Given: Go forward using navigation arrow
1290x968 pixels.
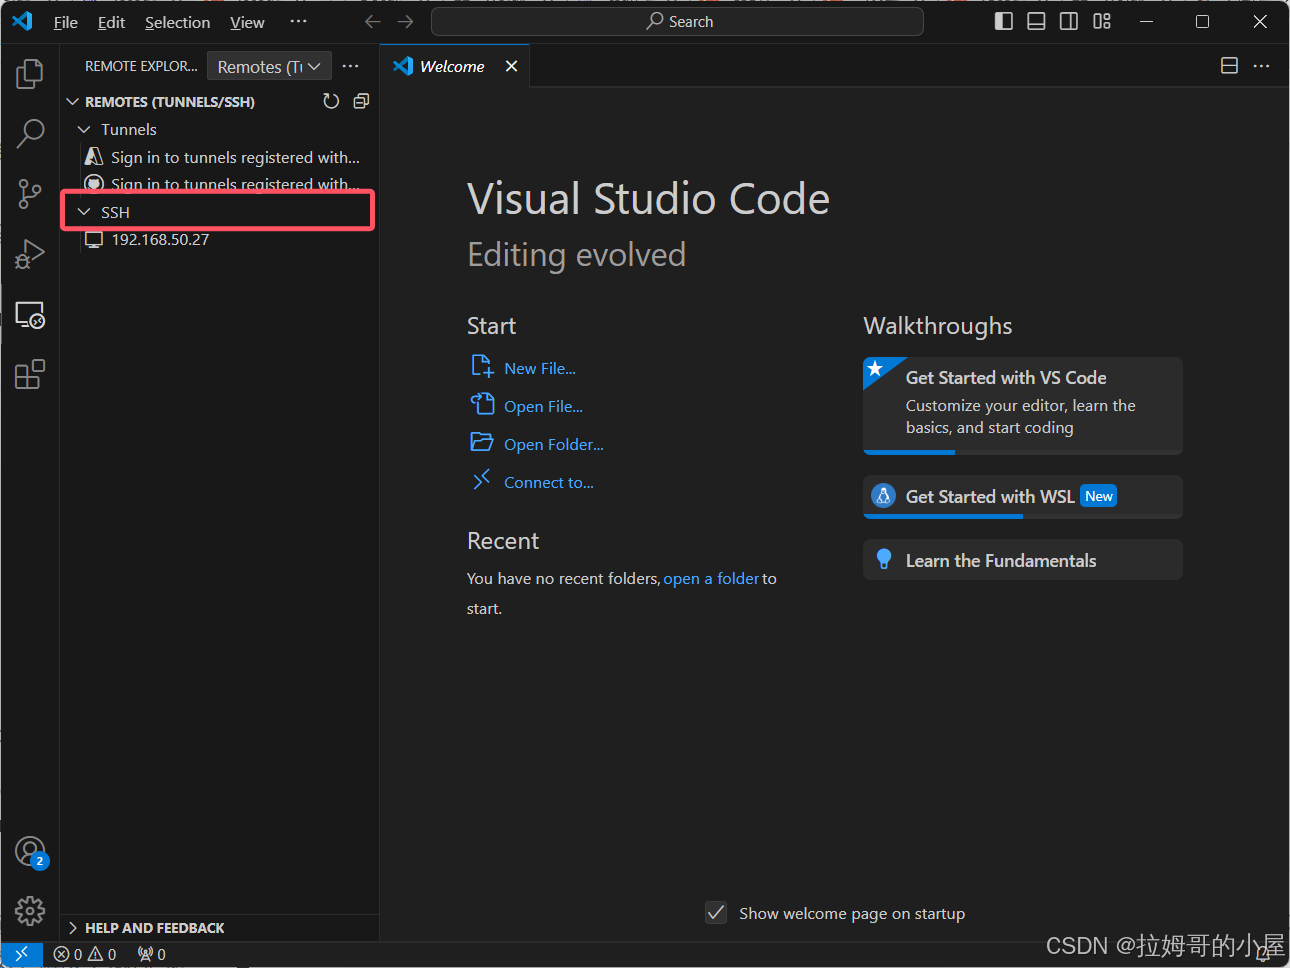Looking at the screenshot, I should pos(405,22).
